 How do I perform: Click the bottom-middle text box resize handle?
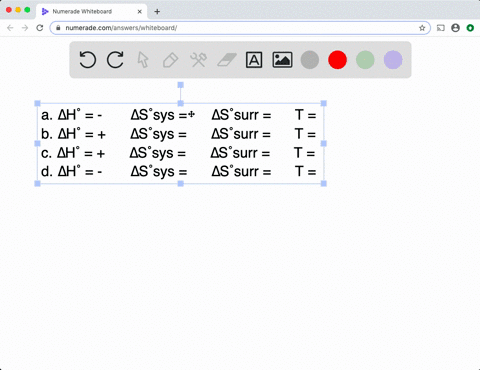181,184
